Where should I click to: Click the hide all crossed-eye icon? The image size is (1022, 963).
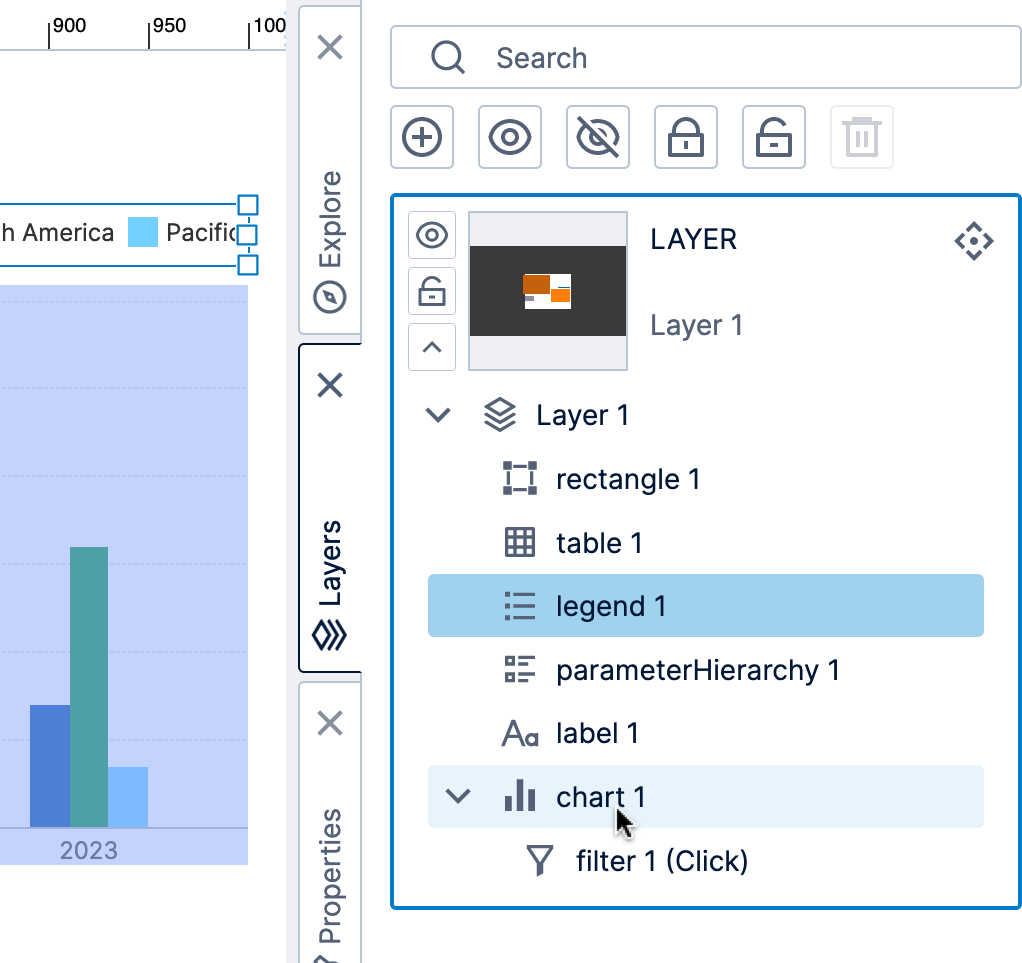(x=598, y=137)
